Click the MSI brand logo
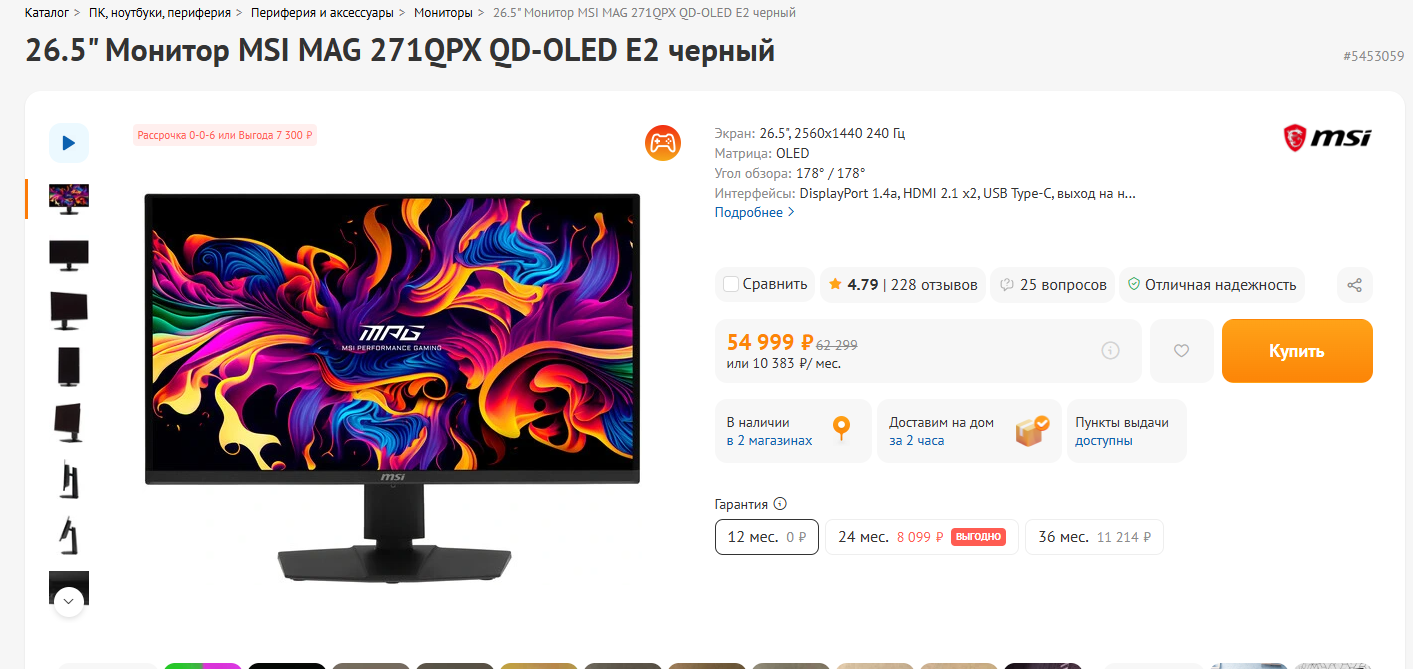This screenshot has height=669, width=1413. [x=1327, y=138]
